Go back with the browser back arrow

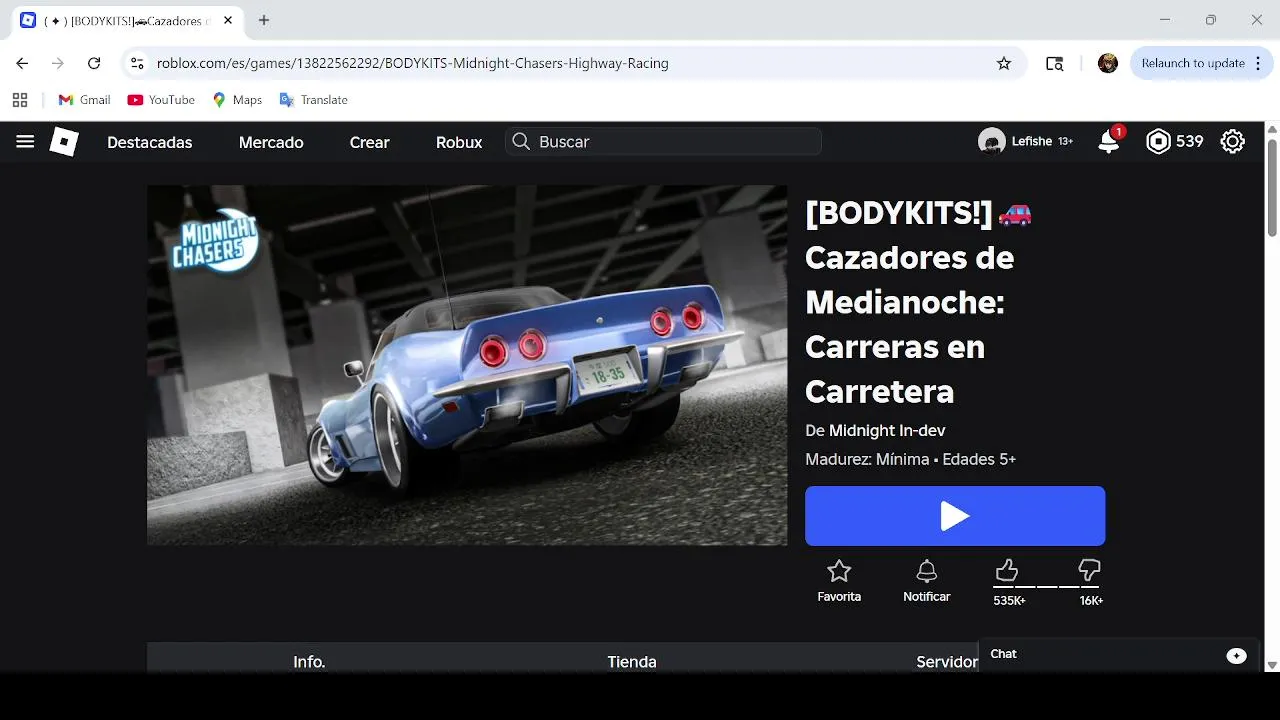tap(22, 63)
